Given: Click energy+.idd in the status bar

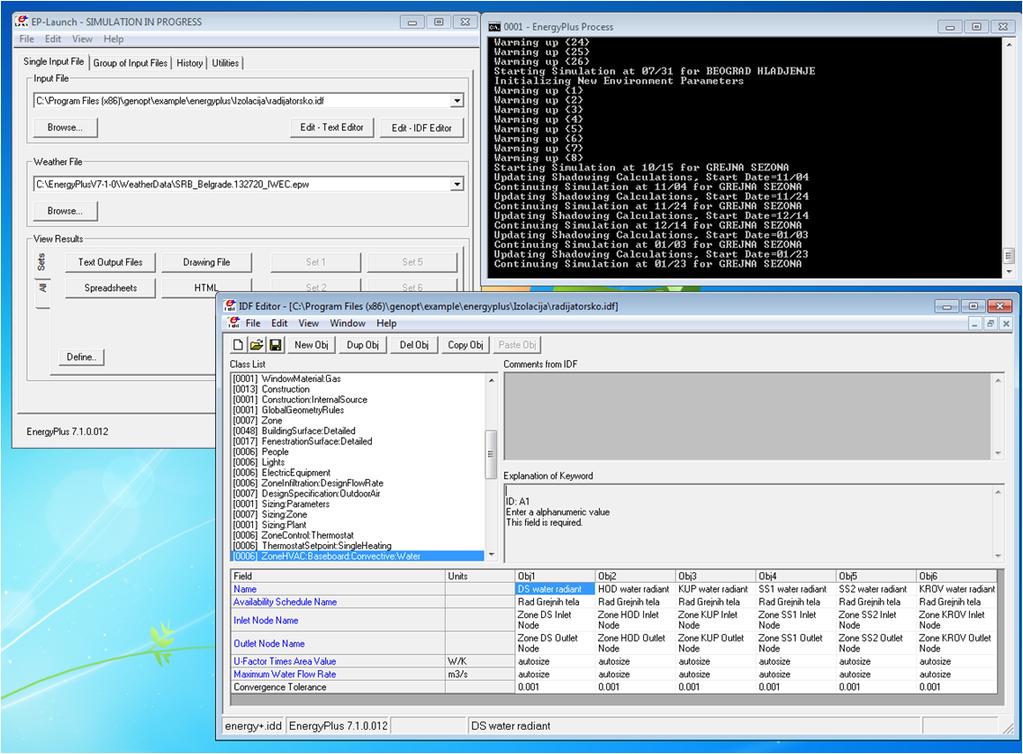Looking at the screenshot, I should 253,726.
